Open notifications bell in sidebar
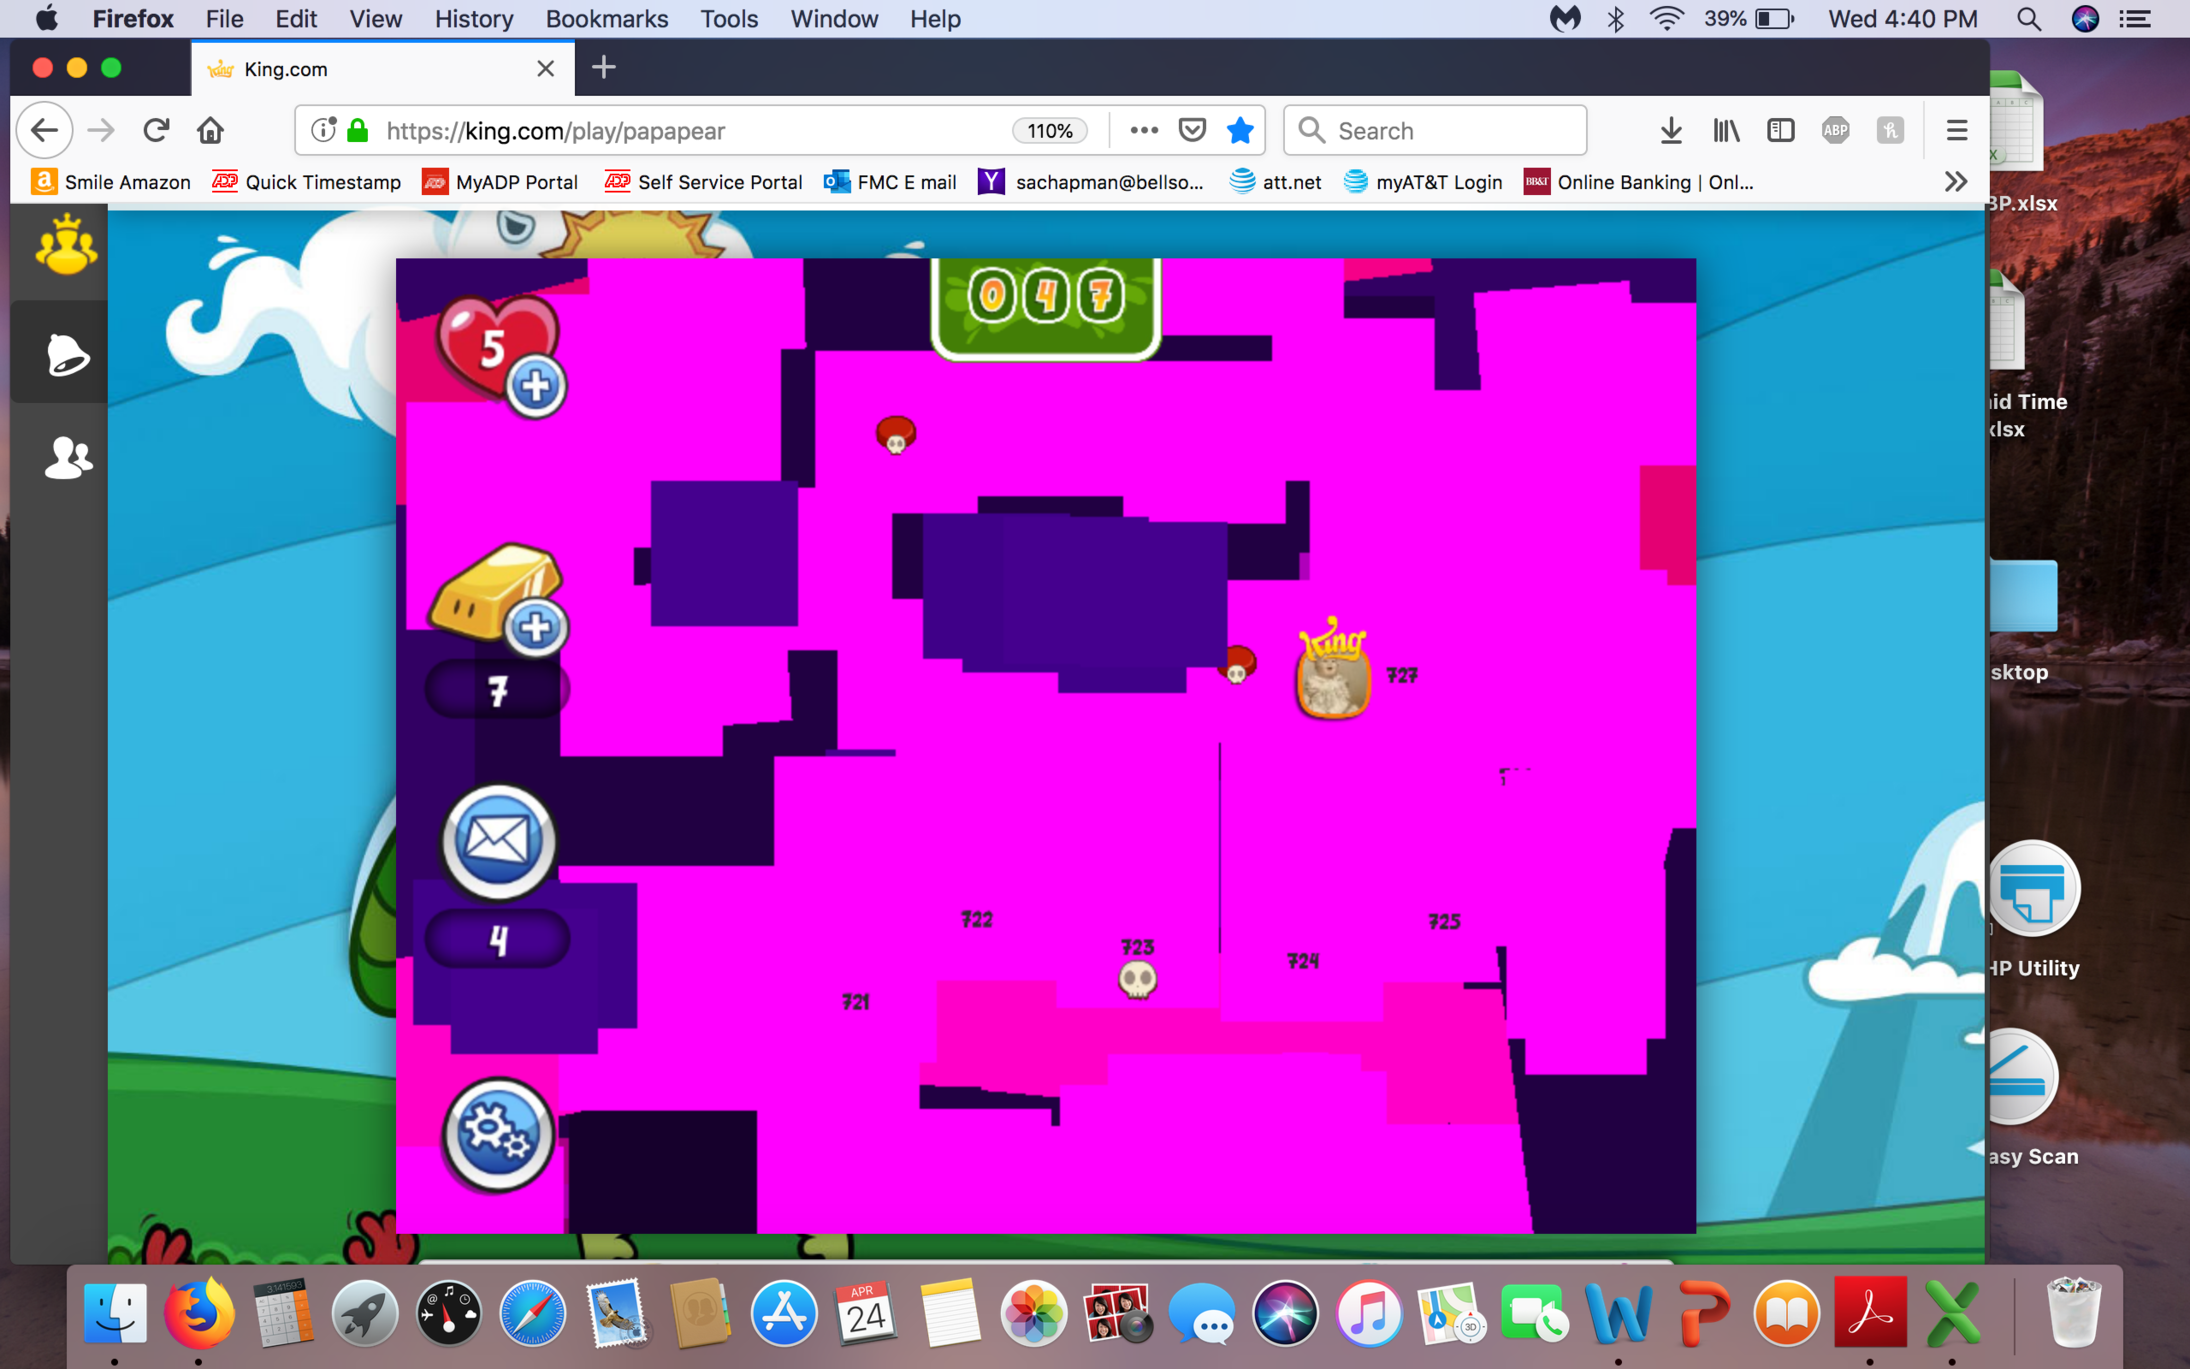The width and height of the screenshot is (2190, 1369). tap(66, 355)
